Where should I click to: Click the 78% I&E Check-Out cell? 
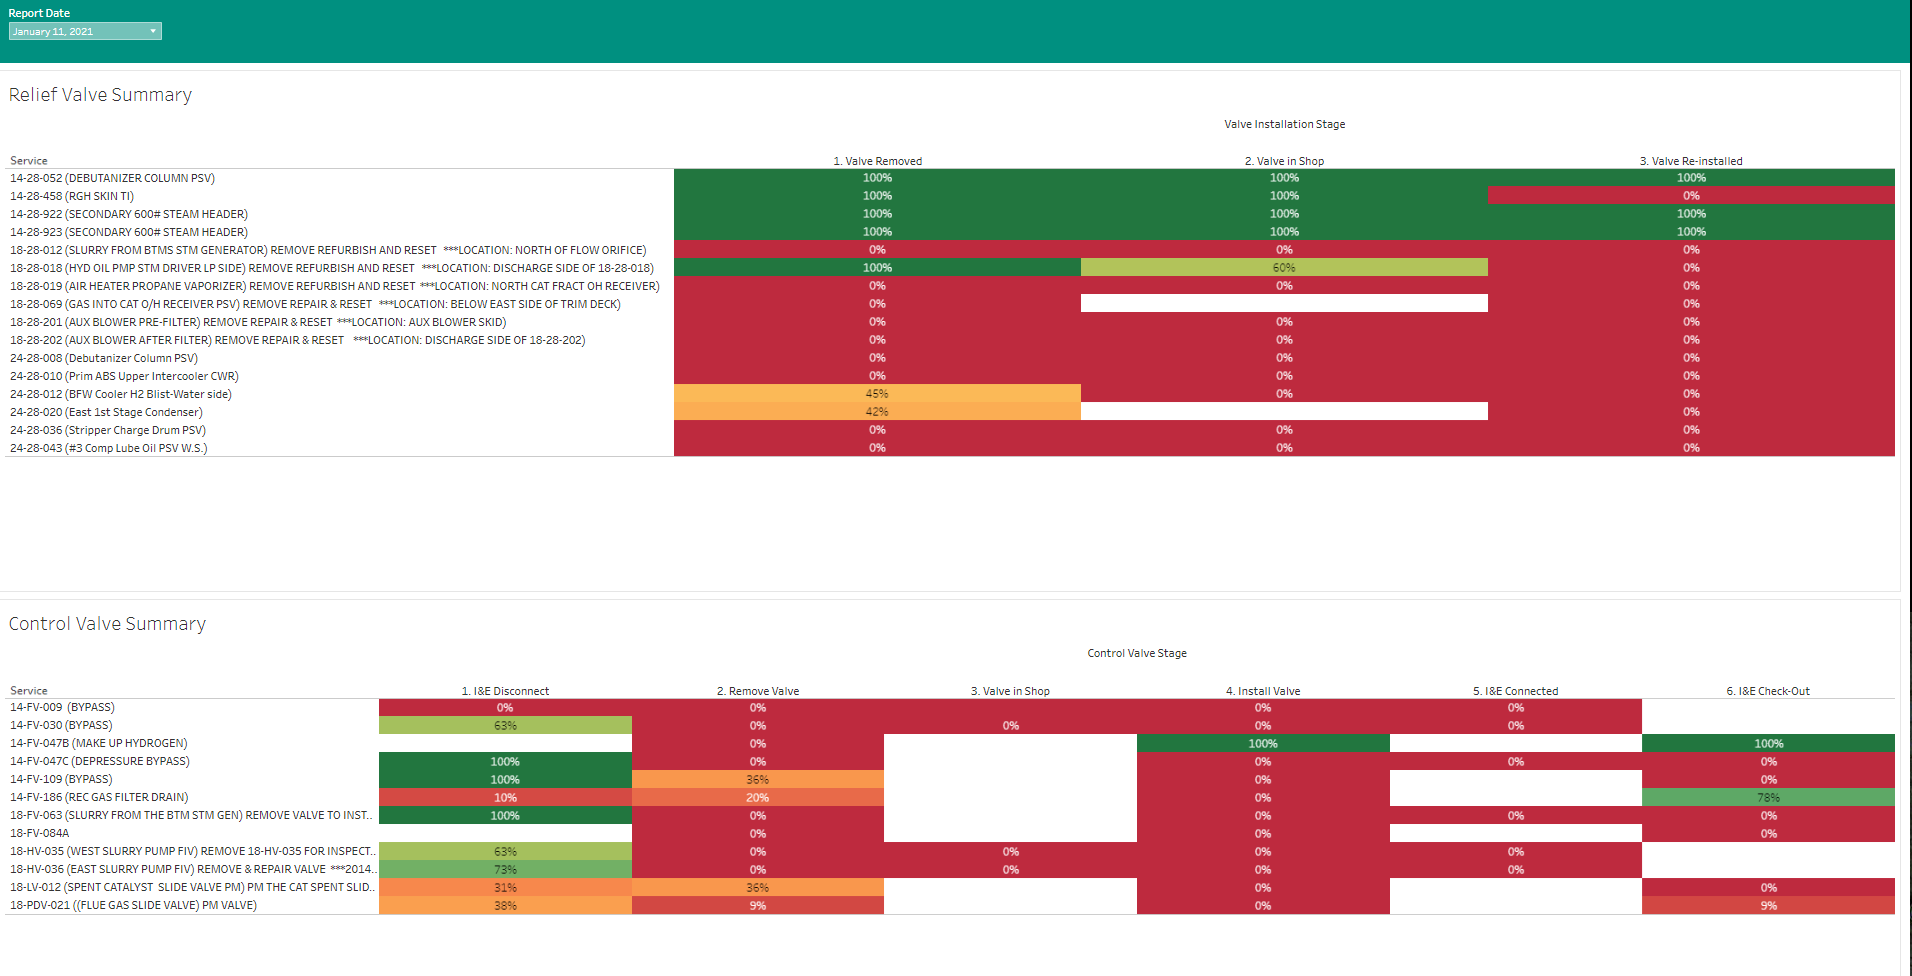coord(1767,798)
